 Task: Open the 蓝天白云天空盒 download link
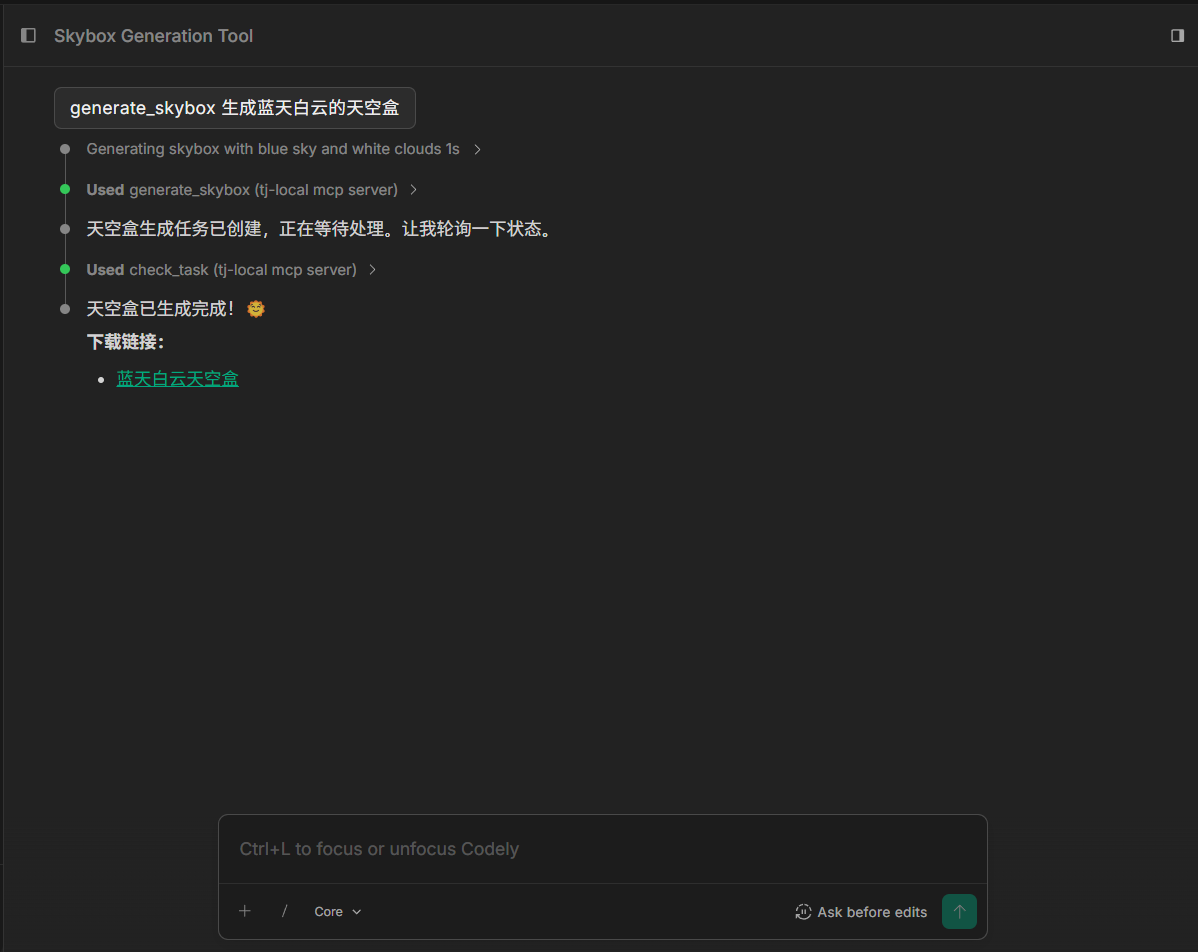pos(177,379)
